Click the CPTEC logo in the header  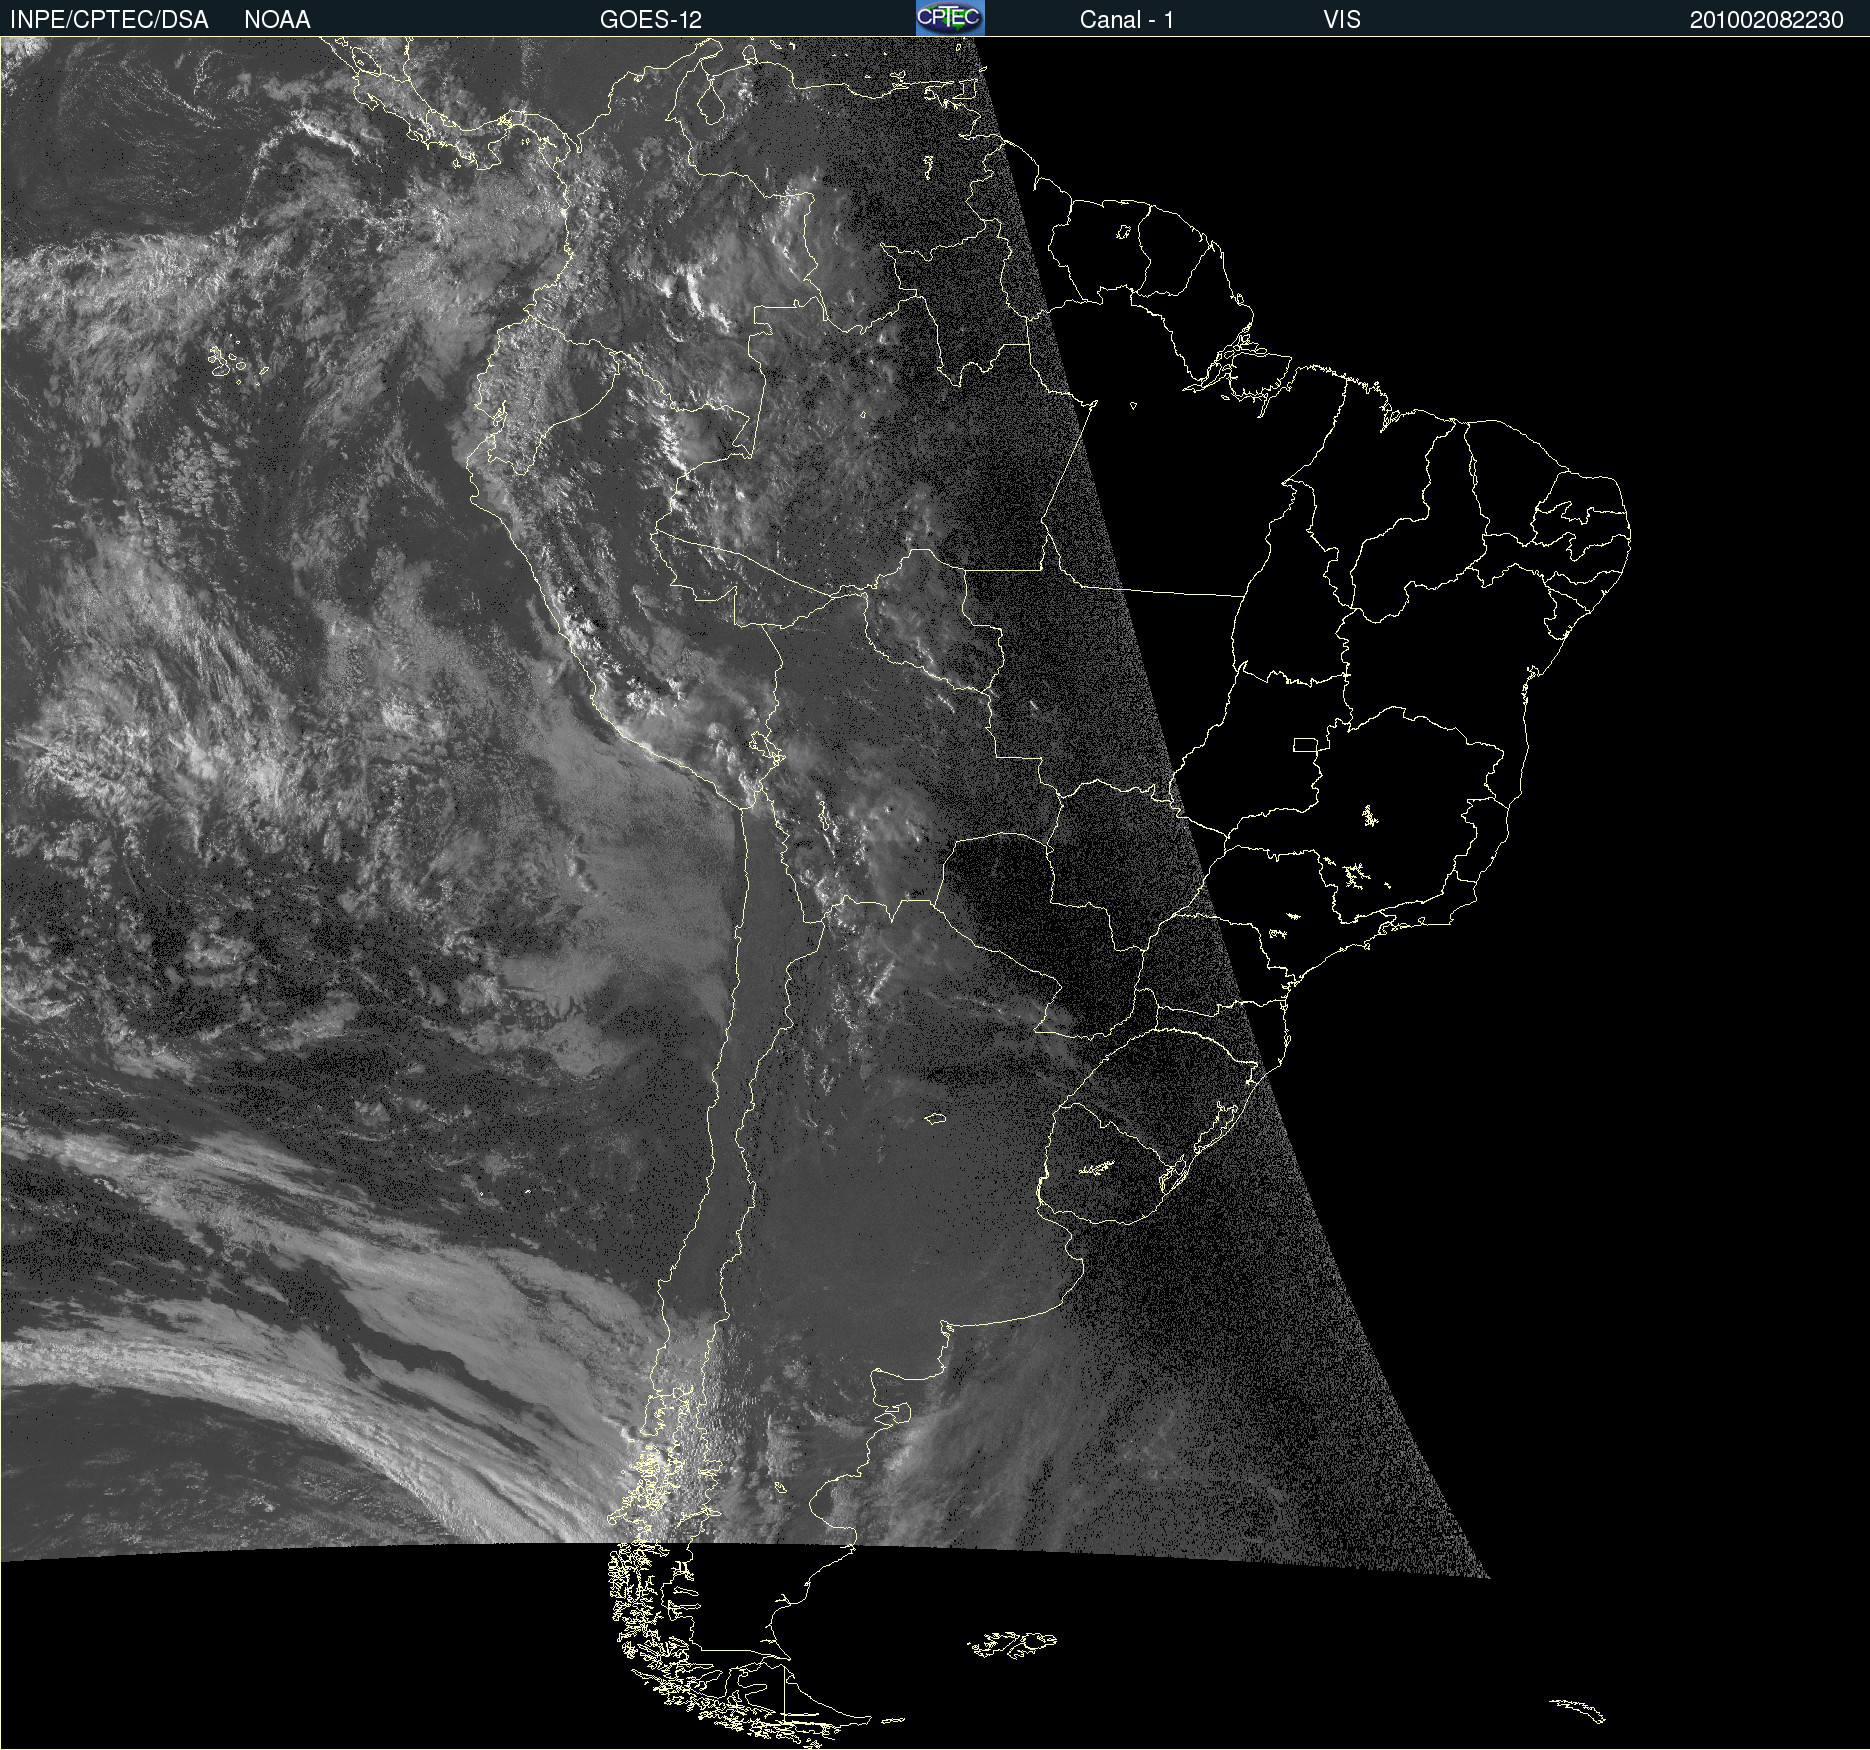coord(950,18)
